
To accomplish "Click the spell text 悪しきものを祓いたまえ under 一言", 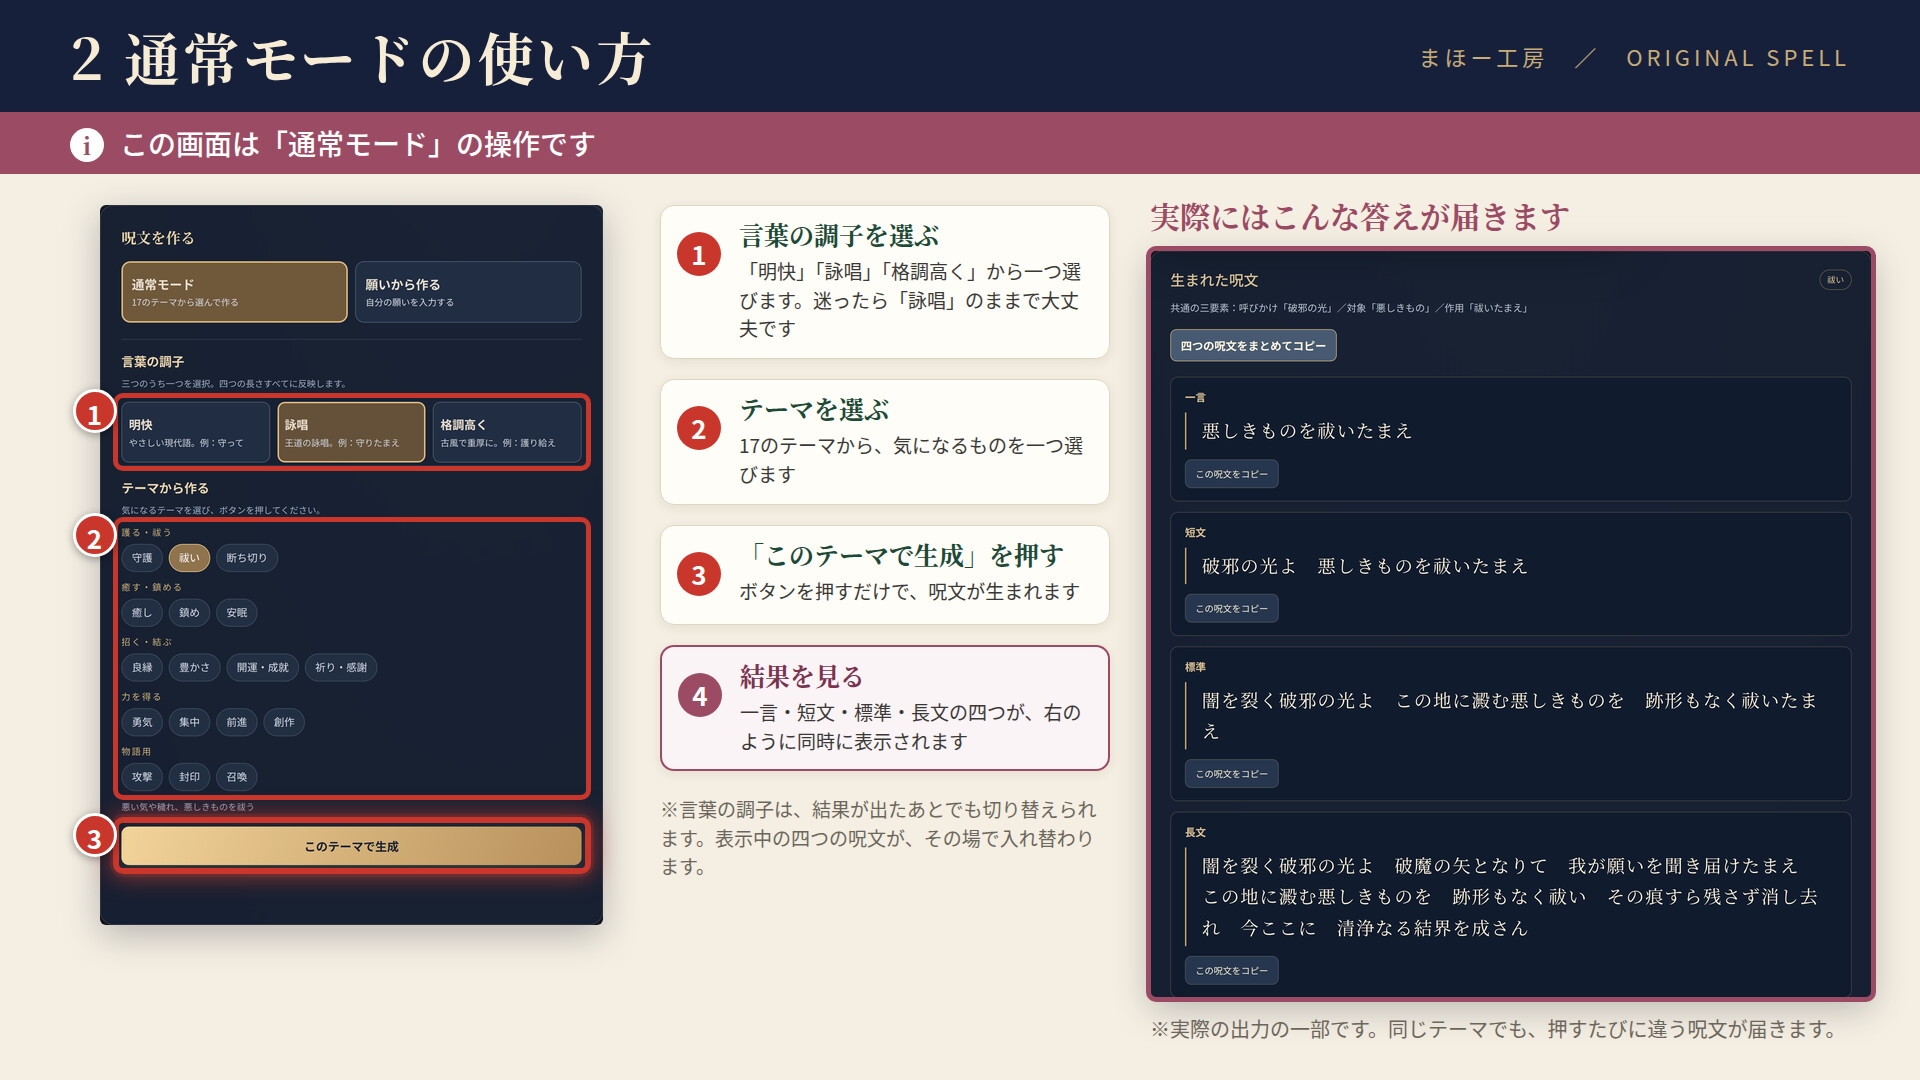I will point(1307,431).
